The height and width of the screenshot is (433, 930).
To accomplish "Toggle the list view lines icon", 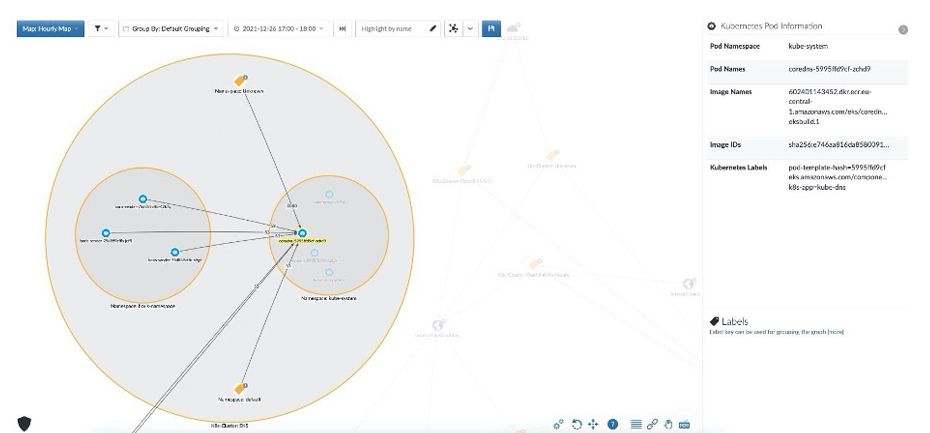I will 636,424.
